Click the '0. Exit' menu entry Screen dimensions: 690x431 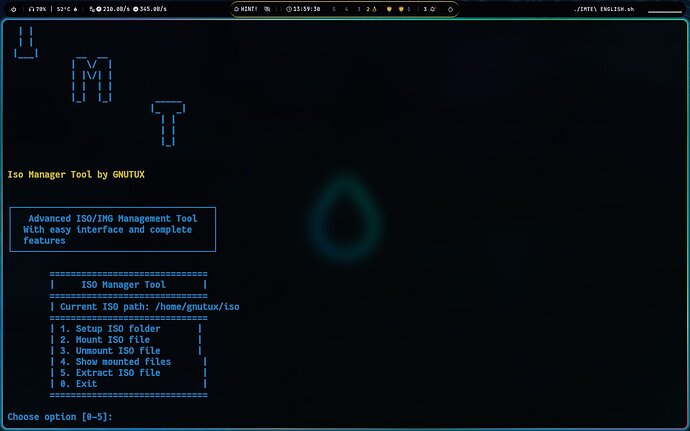pos(78,384)
